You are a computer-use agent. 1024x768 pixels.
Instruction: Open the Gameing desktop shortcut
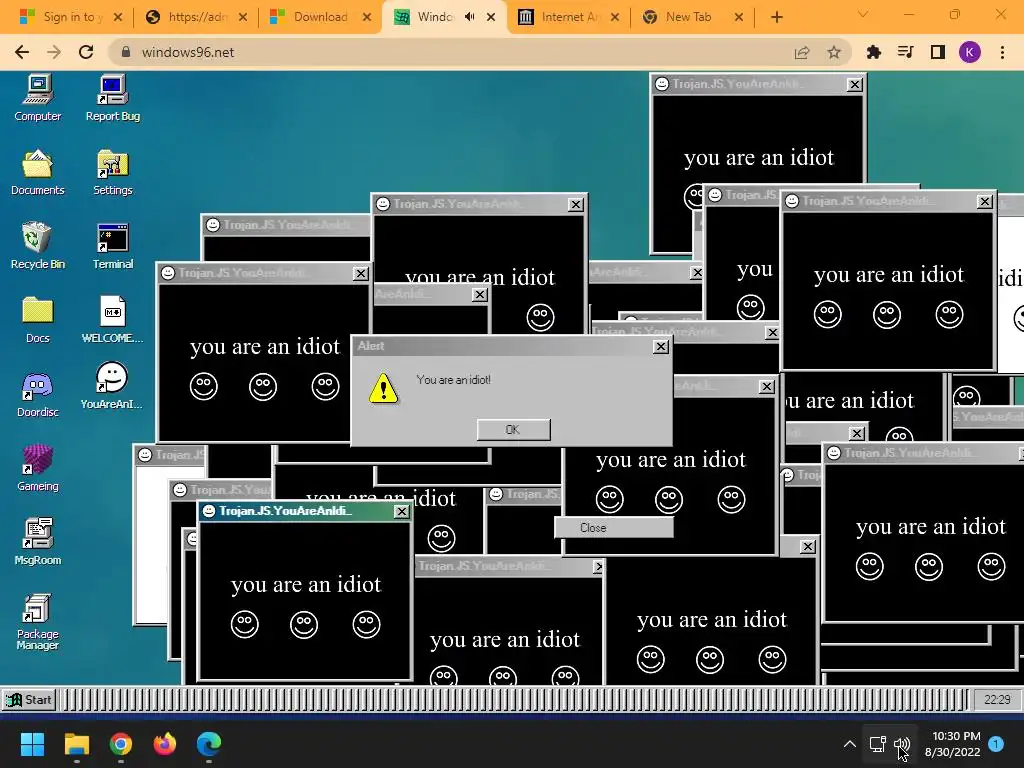pos(38,468)
